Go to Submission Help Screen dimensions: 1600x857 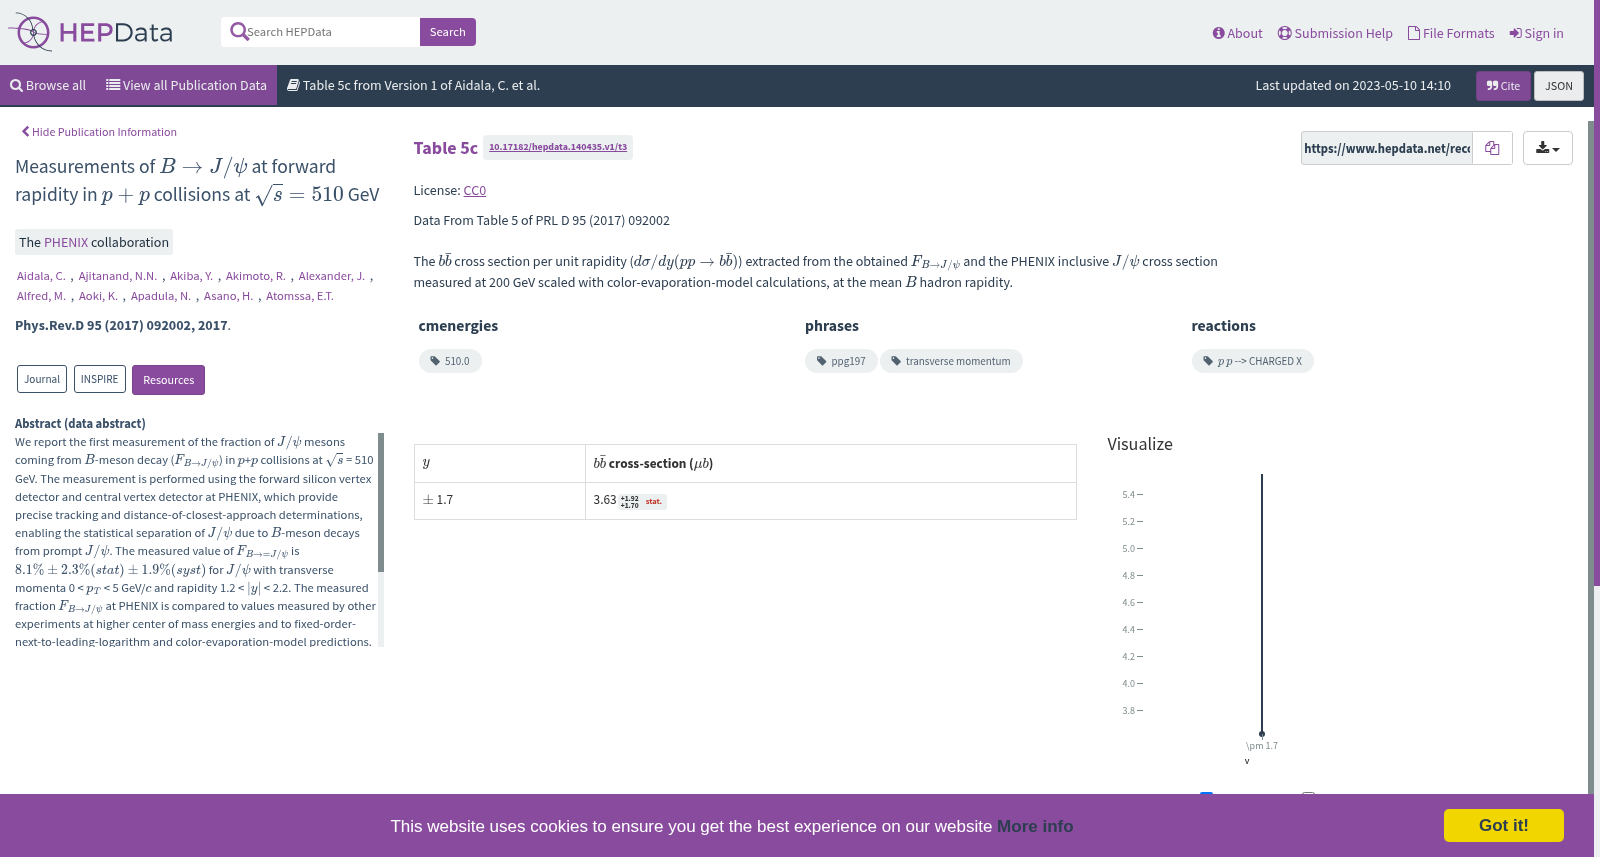(1335, 33)
